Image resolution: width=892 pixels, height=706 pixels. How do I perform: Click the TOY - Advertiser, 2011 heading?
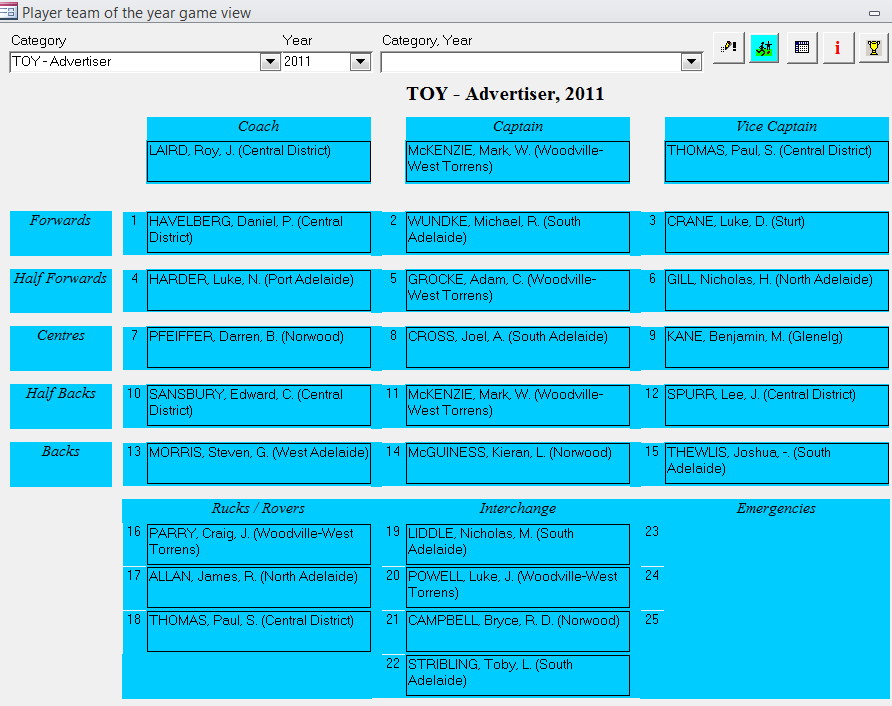(x=505, y=94)
